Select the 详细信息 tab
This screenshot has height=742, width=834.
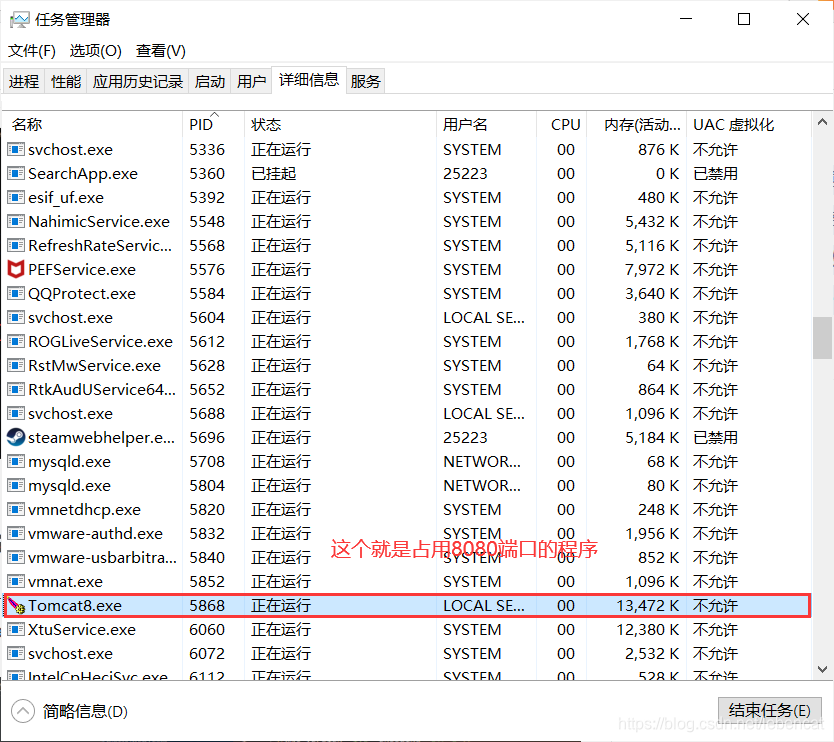(309, 80)
